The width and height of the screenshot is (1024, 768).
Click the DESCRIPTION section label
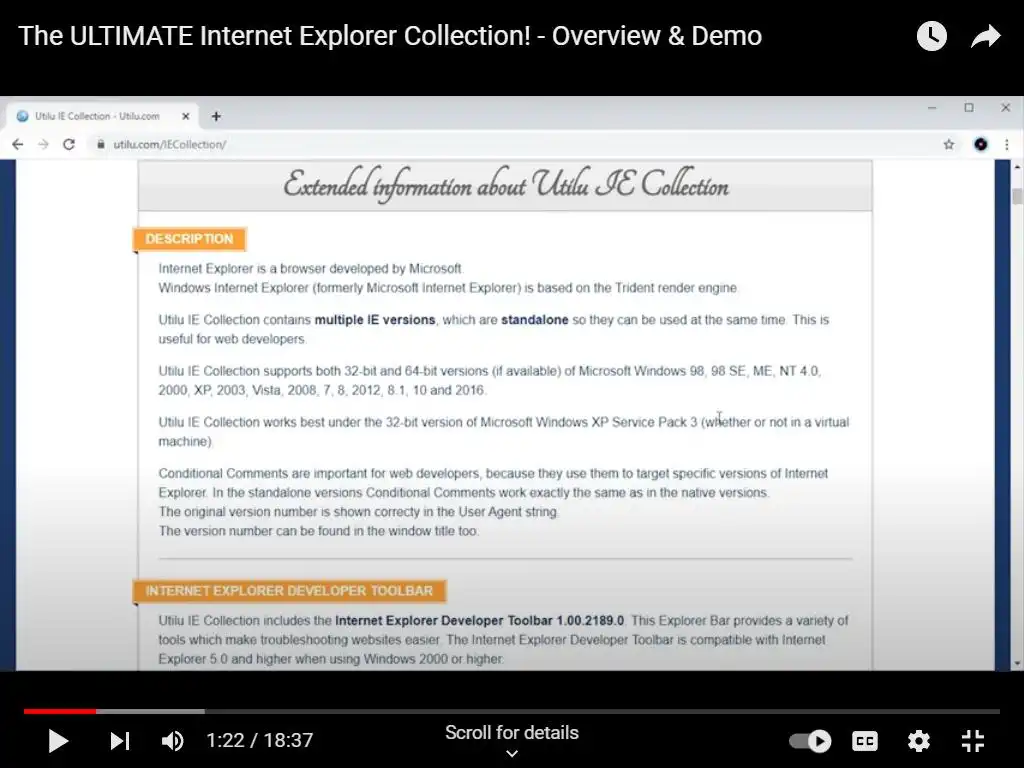189,239
